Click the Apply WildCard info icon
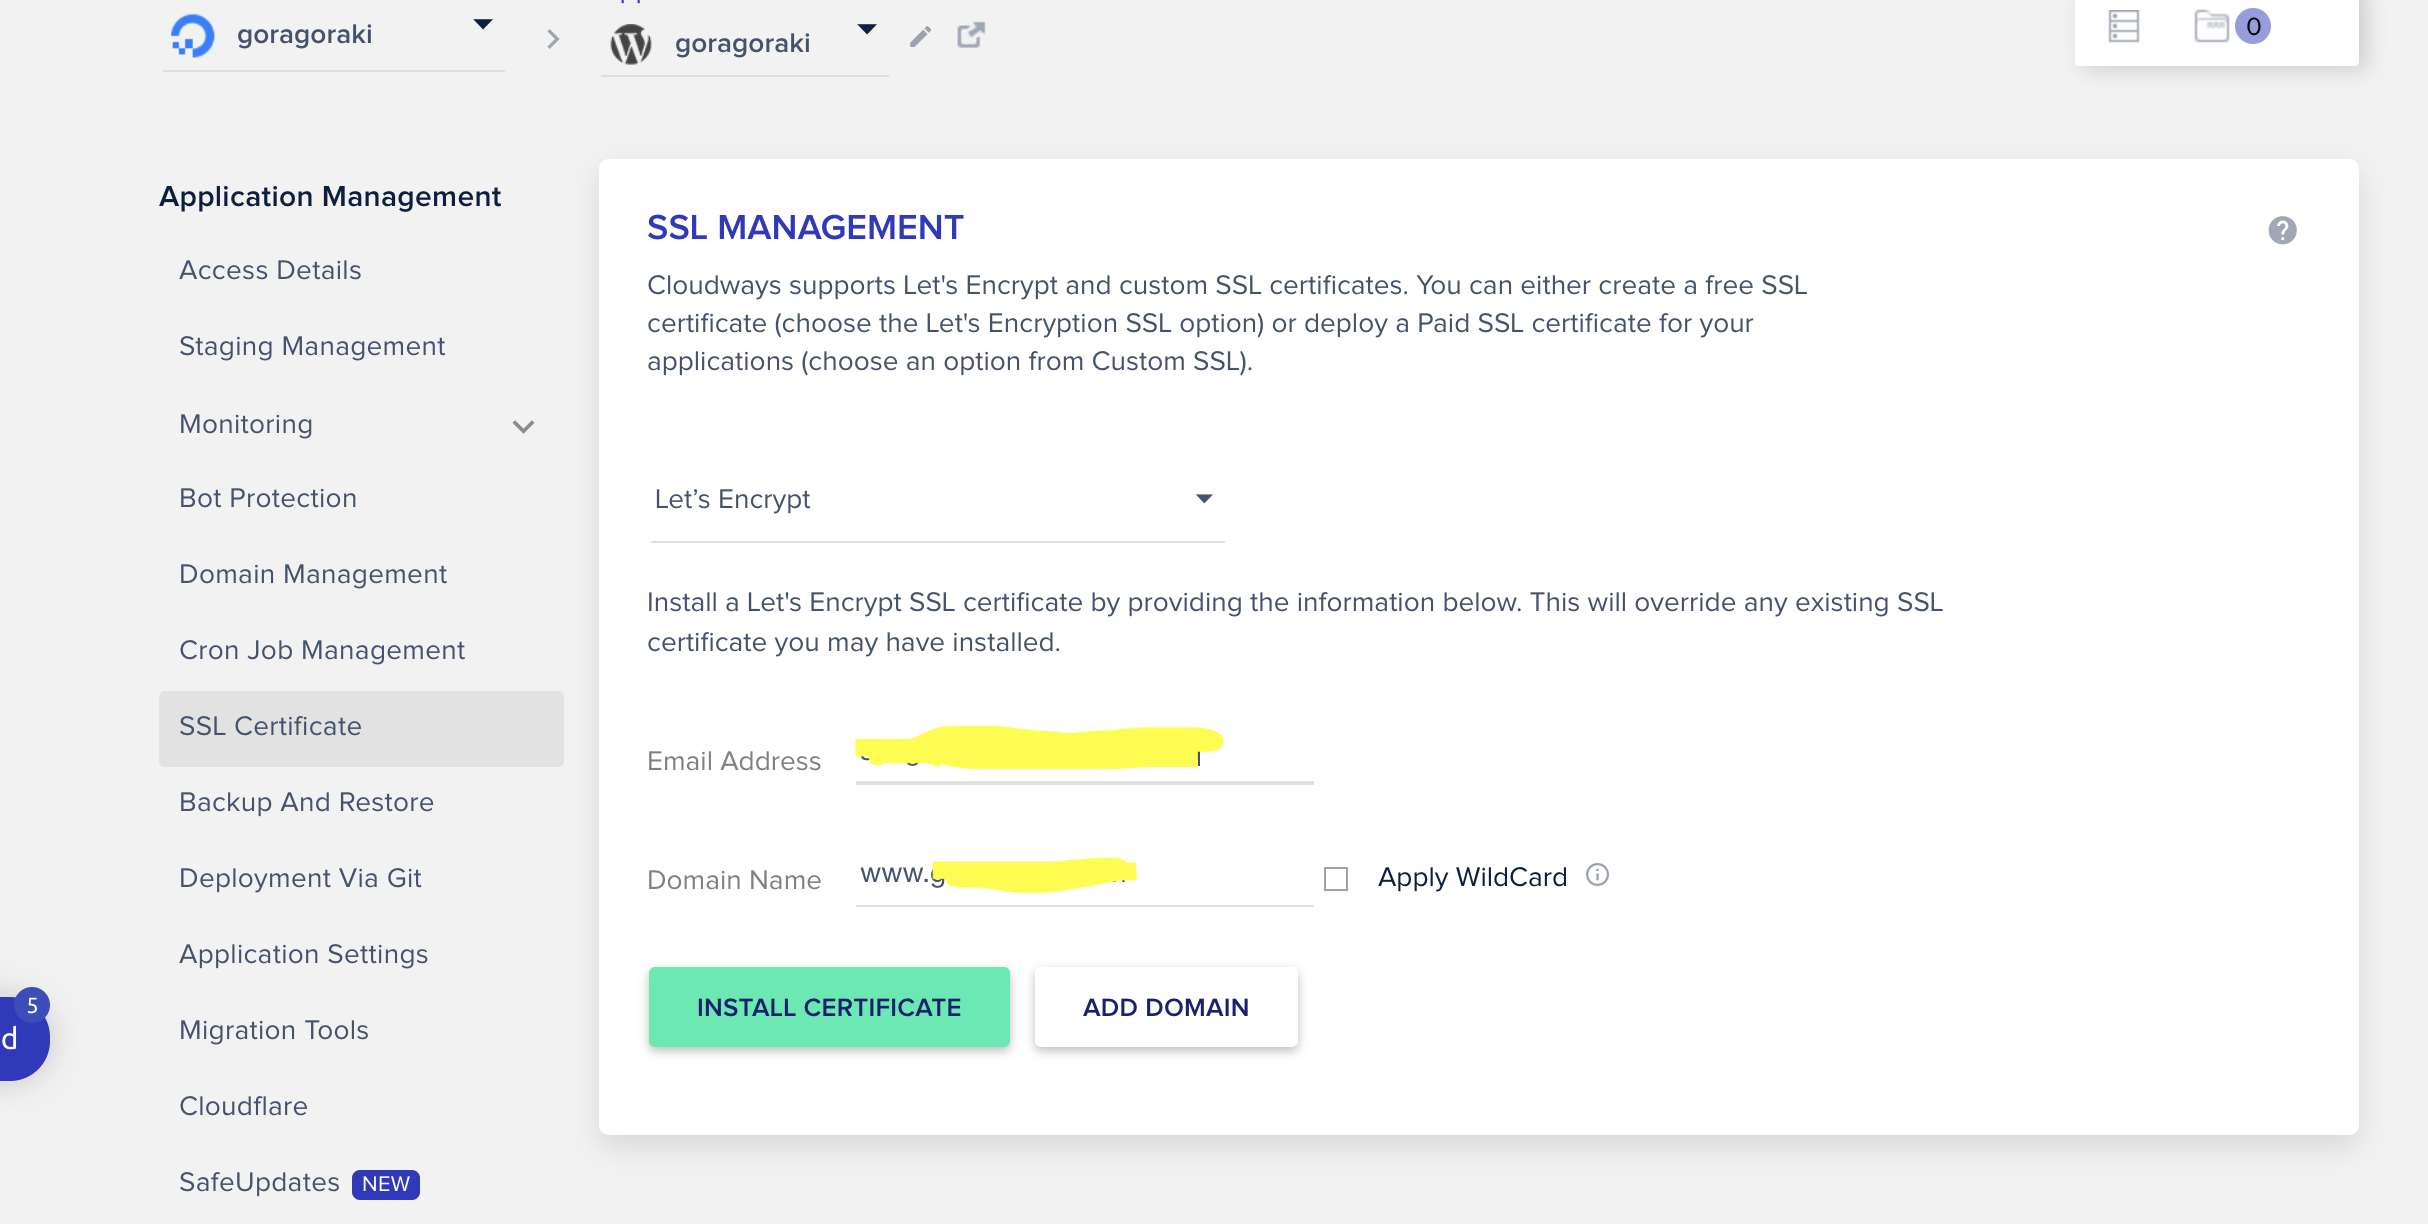Image resolution: width=2428 pixels, height=1224 pixels. (x=1597, y=875)
